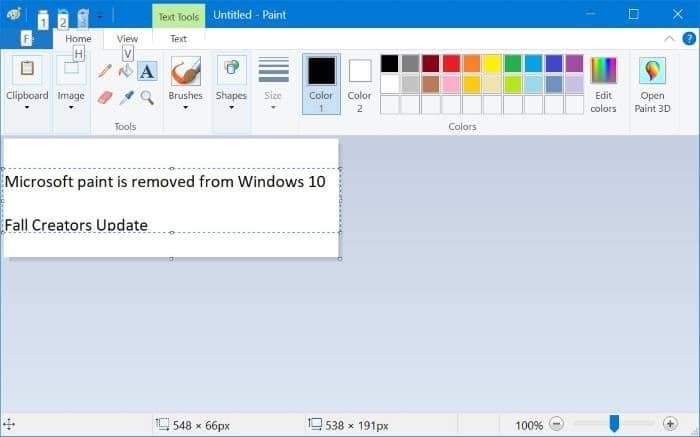Open Paint 3D button

(652, 85)
